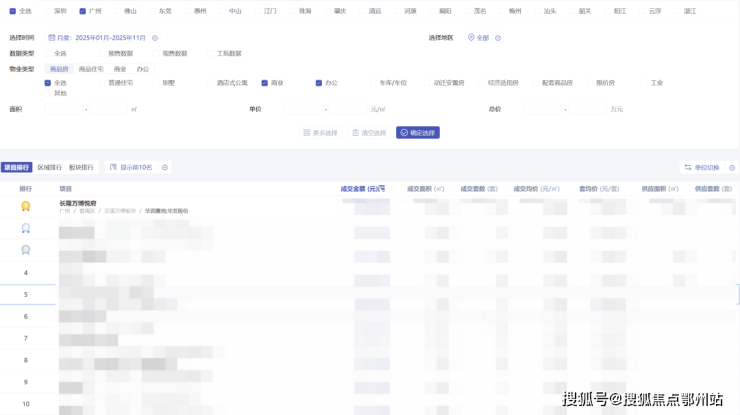Click the maximum 面积 input field
The height and width of the screenshot is (415, 740).
coord(109,109)
